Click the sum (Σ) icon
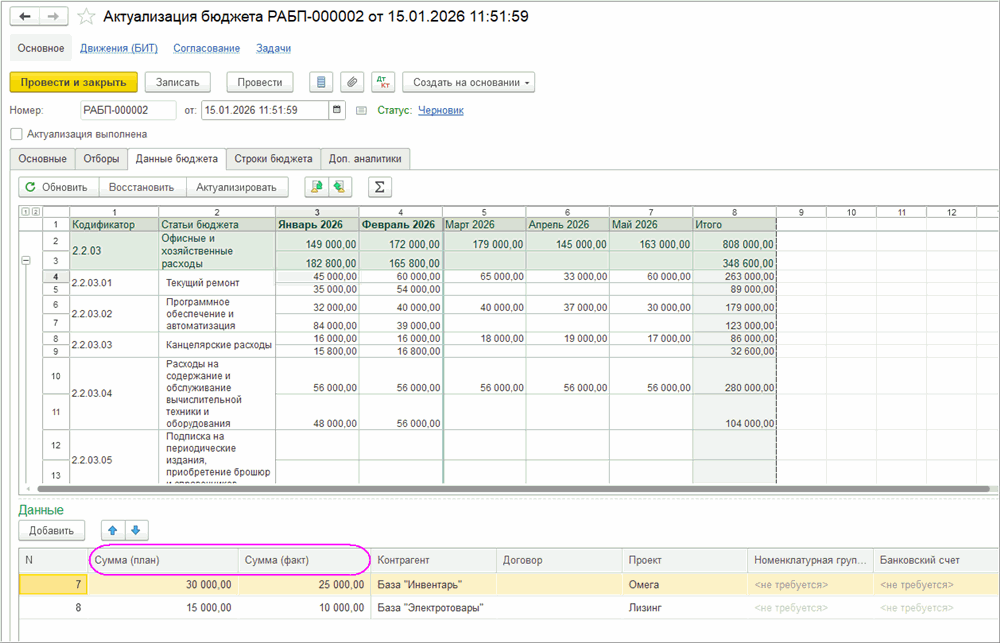1000x643 pixels. click(380, 187)
